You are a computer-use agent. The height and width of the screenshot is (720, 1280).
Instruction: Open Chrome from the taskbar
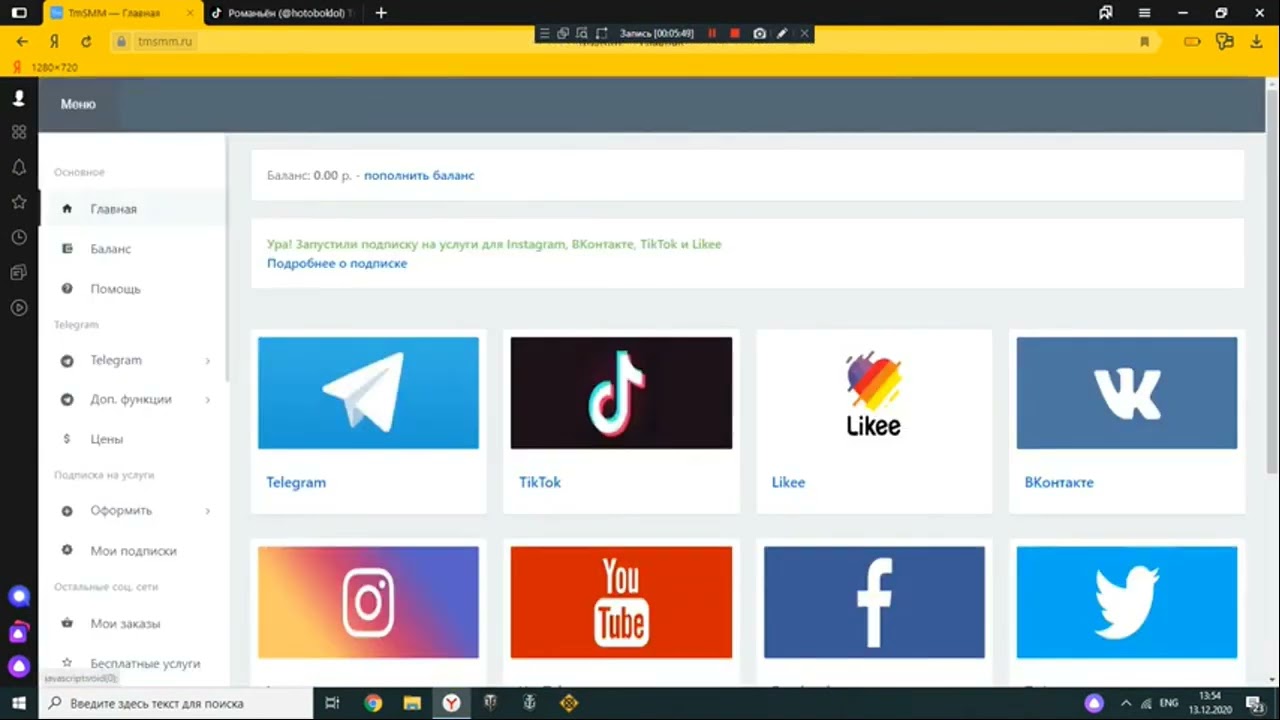point(373,703)
